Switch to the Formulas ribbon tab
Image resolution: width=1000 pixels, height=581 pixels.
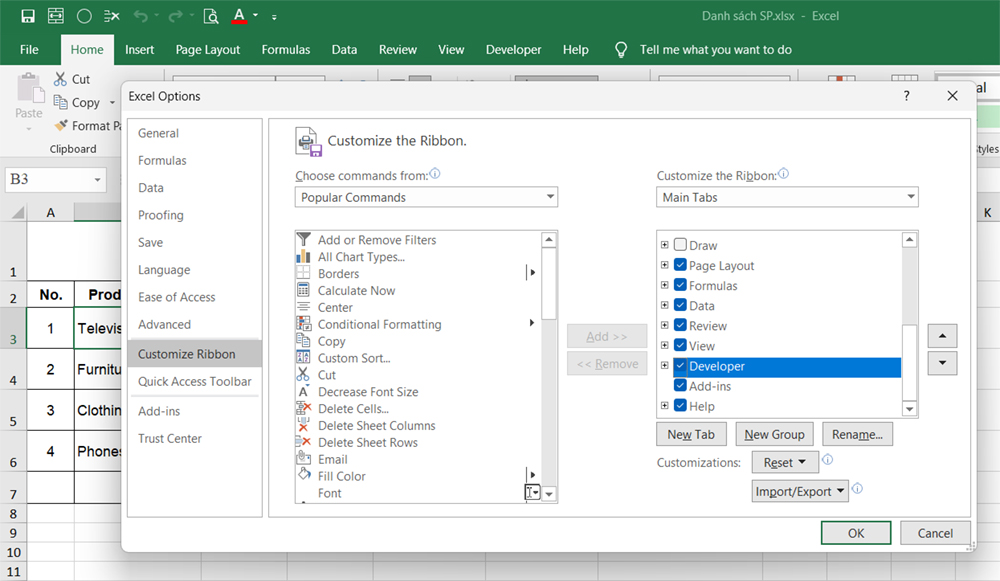pos(285,49)
